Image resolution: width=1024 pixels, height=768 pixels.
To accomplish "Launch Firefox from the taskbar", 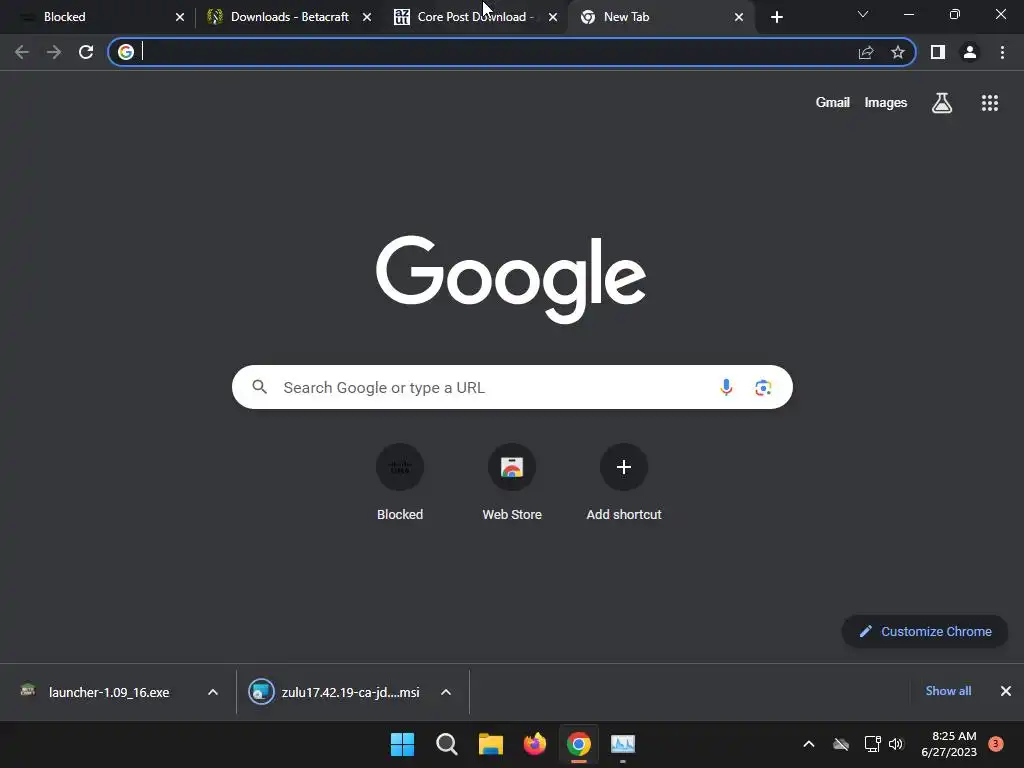I will coord(535,744).
